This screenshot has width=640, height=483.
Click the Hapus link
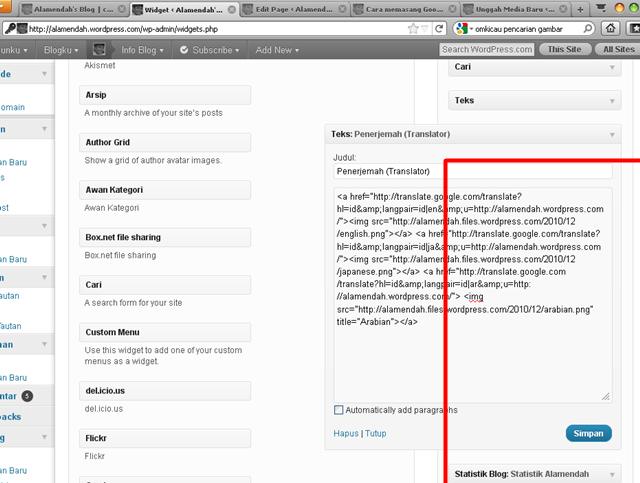pos(346,433)
